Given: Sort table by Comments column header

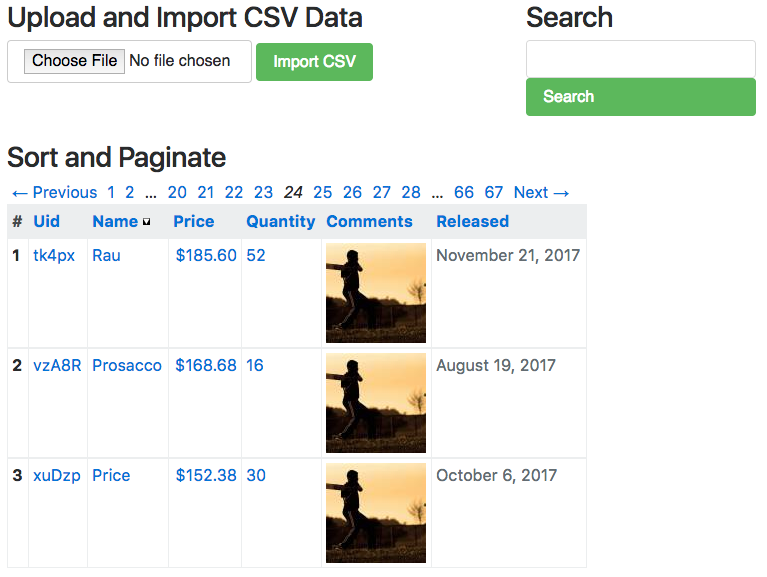Looking at the screenshot, I should (369, 222).
